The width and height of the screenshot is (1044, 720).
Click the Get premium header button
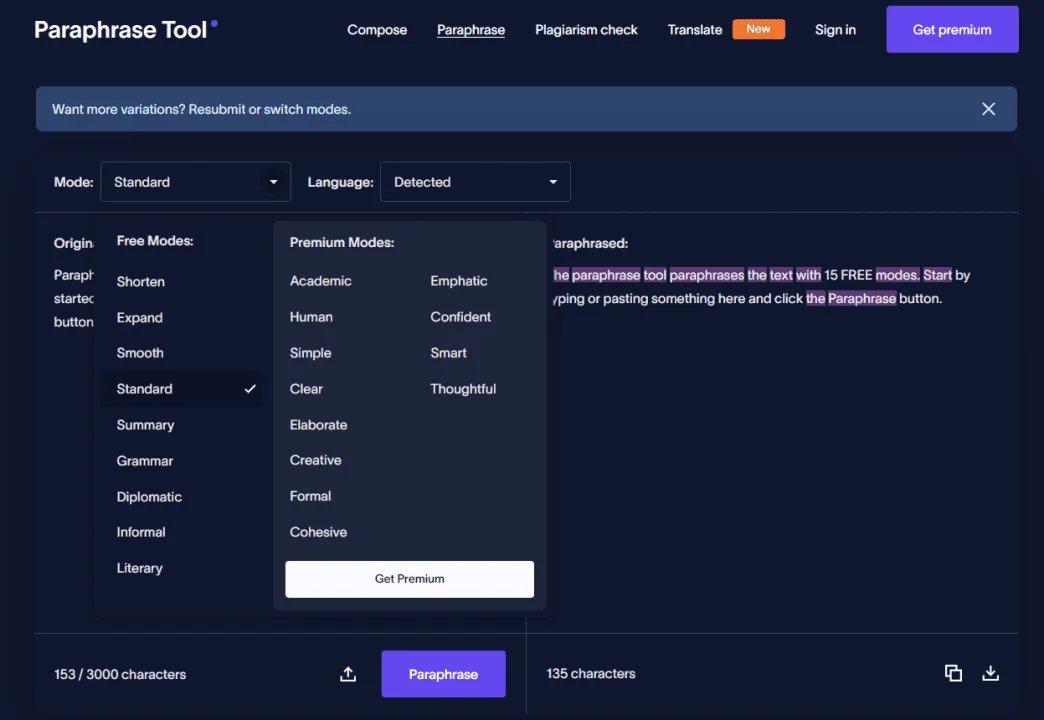952,29
